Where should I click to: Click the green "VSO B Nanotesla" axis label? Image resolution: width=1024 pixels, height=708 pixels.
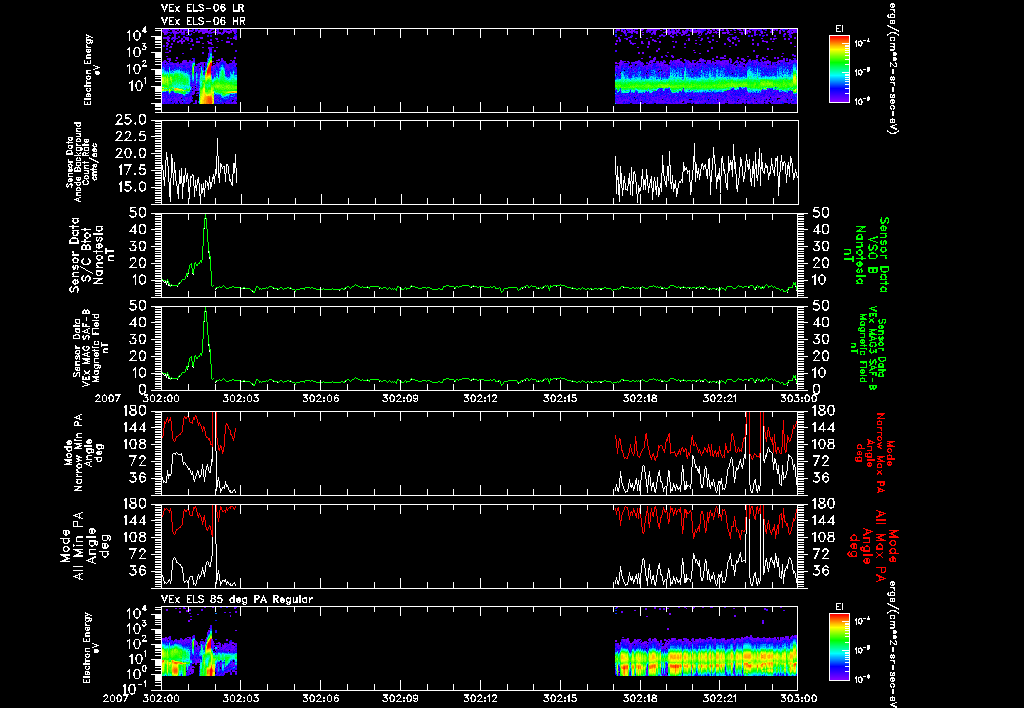click(869, 255)
